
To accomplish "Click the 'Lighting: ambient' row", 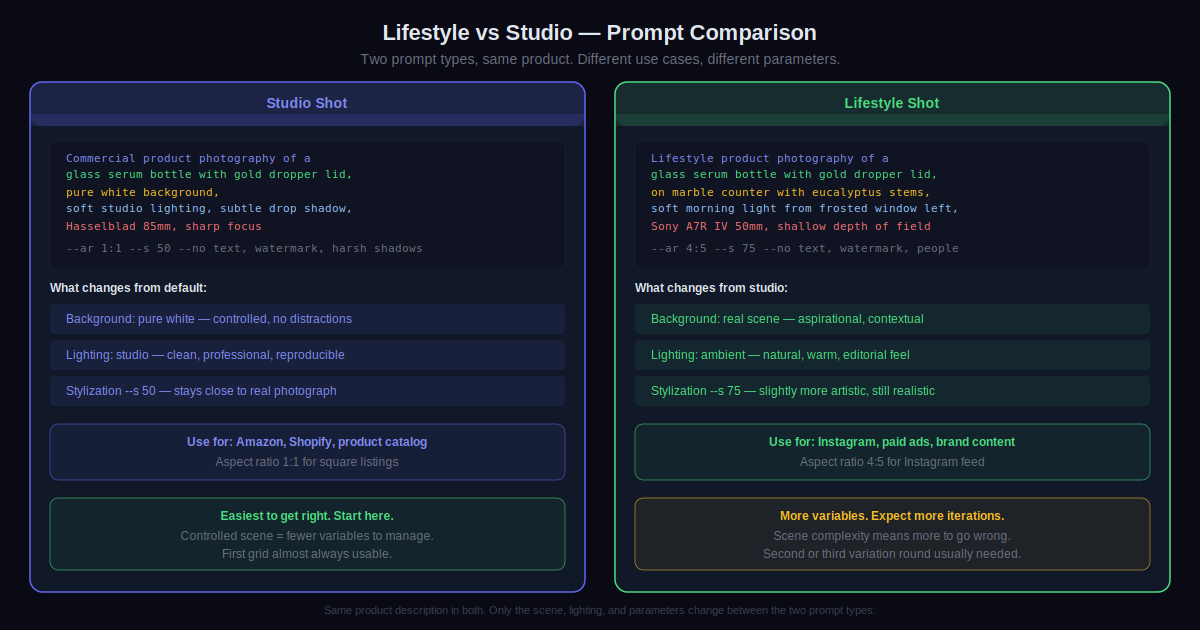I will 891,355.
